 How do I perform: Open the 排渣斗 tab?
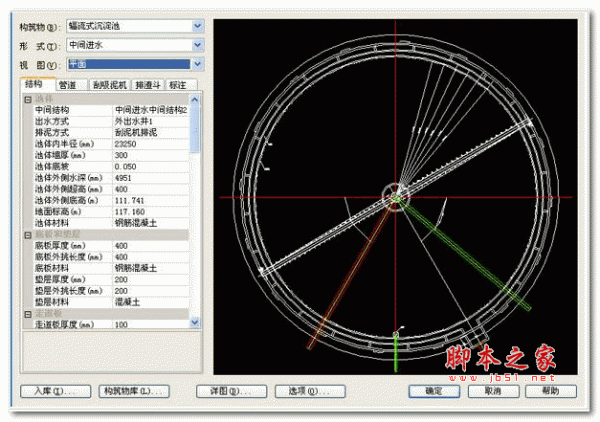(x=146, y=85)
